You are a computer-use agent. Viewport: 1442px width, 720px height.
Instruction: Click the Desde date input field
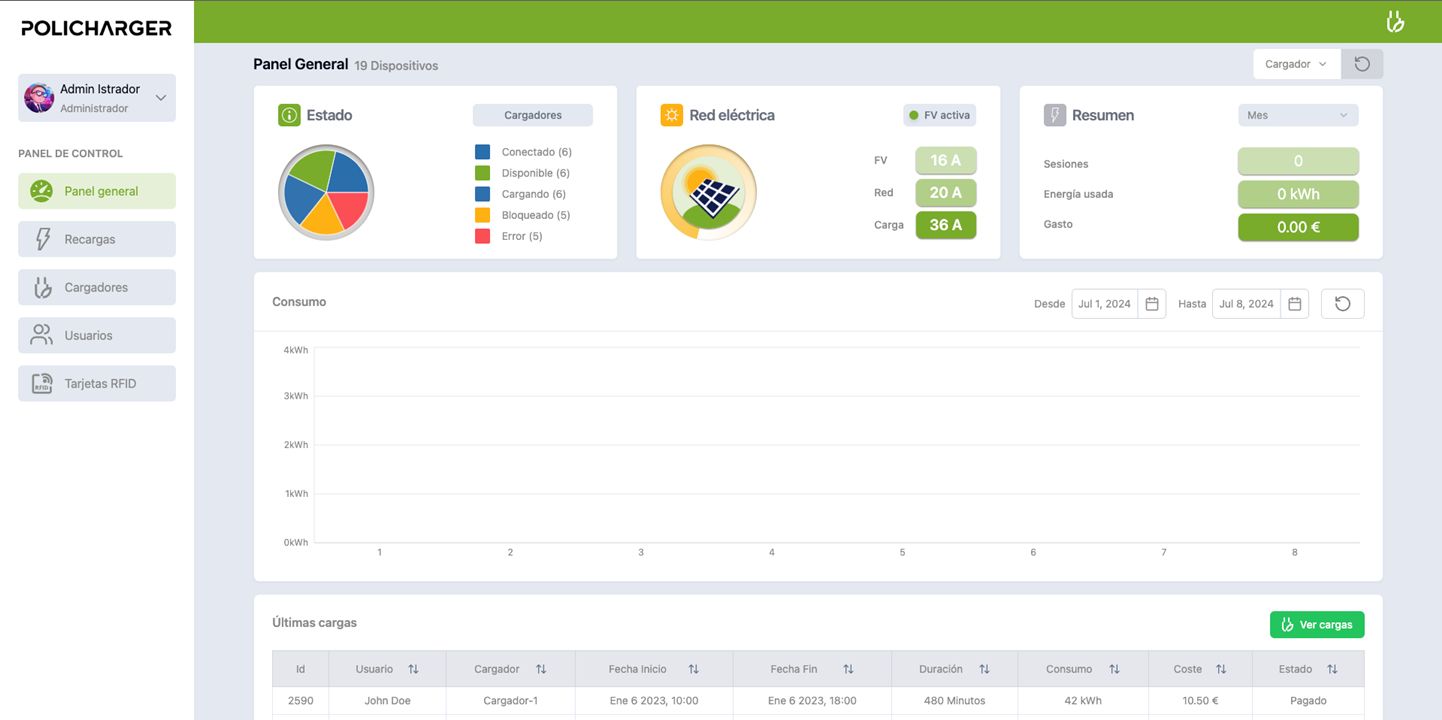(x=1105, y=304)
